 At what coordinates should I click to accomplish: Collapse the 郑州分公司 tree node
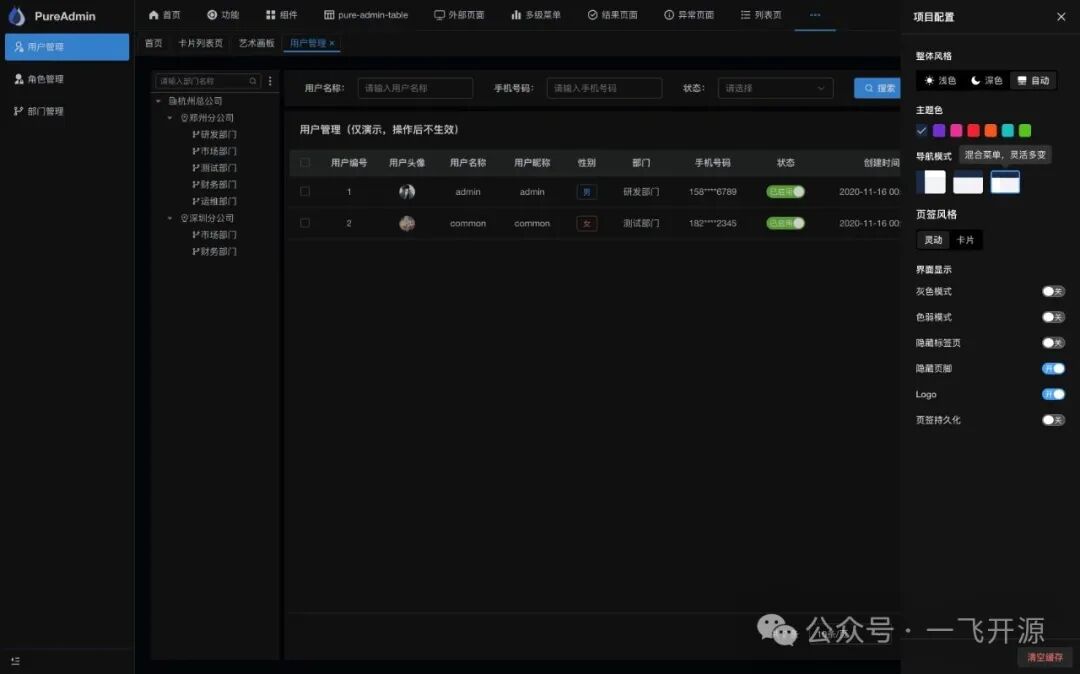point(170,118)
